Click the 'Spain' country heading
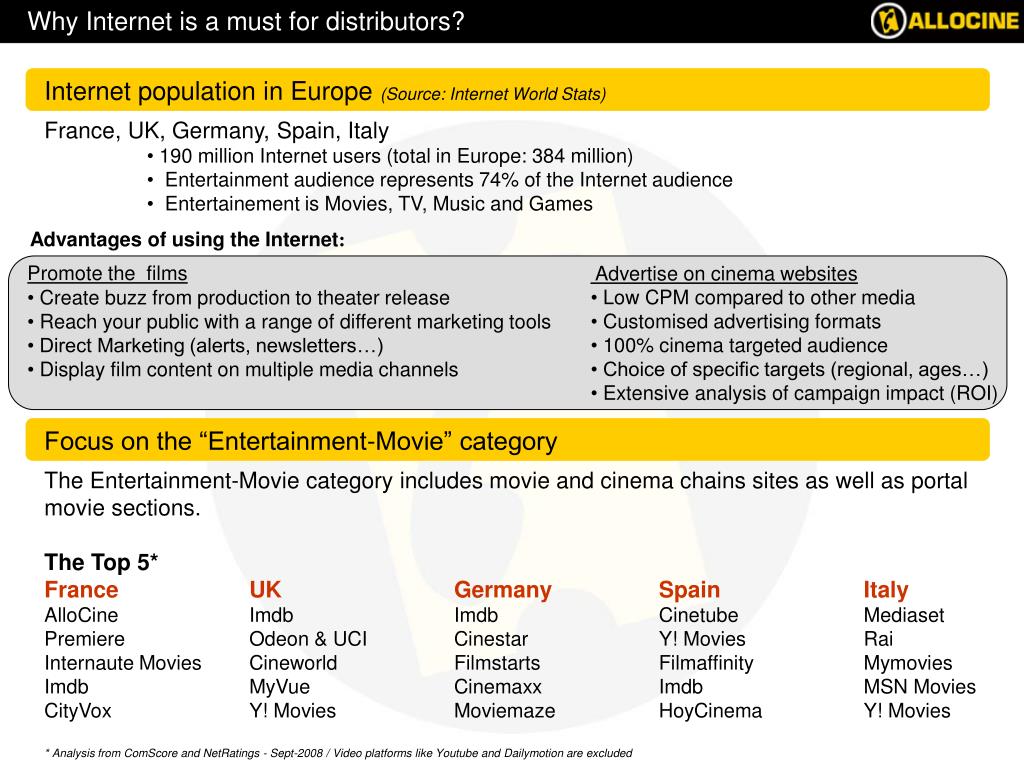The height and width of the screenshot is (768, 1024). pos(690,590)
